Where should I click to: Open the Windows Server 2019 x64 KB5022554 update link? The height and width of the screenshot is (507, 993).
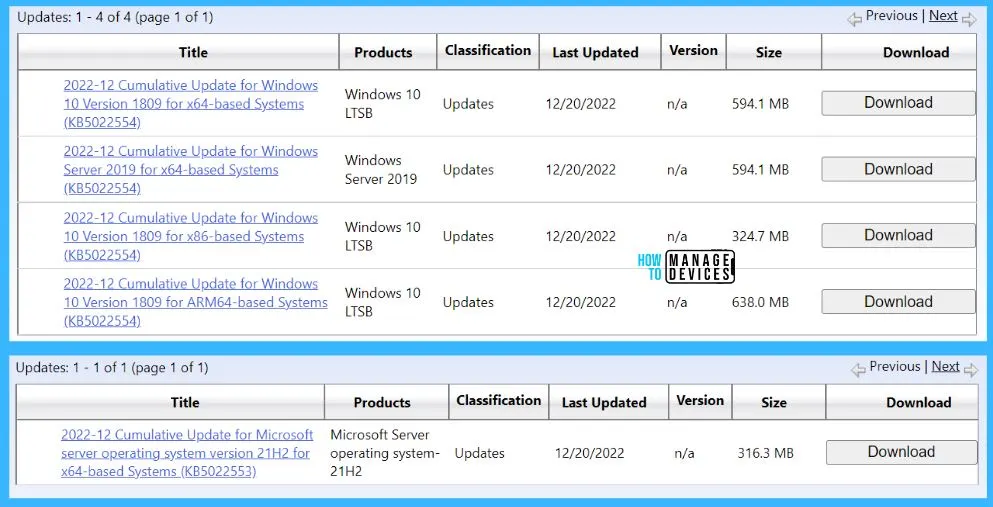pos(191,170)
